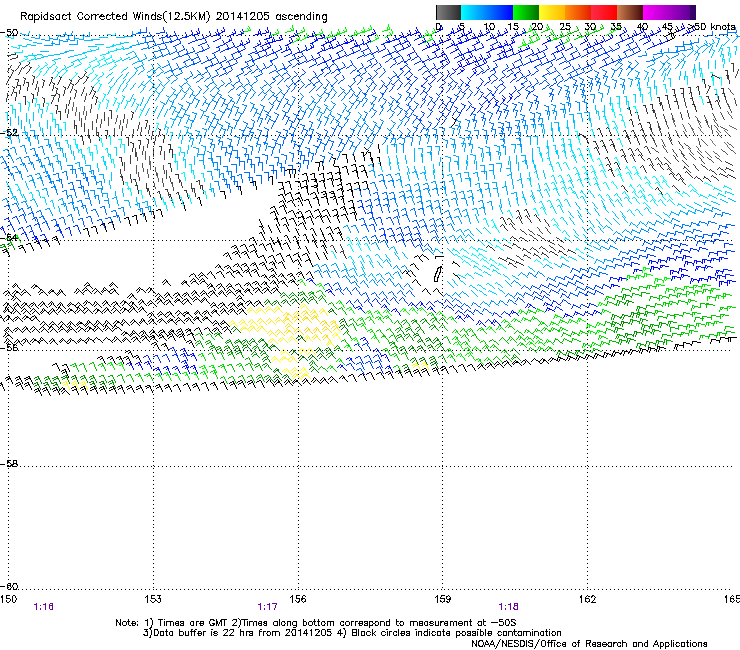Click the 'Black circles indicate possible contamination' note

pyautogui.click(x=456, y=633)
